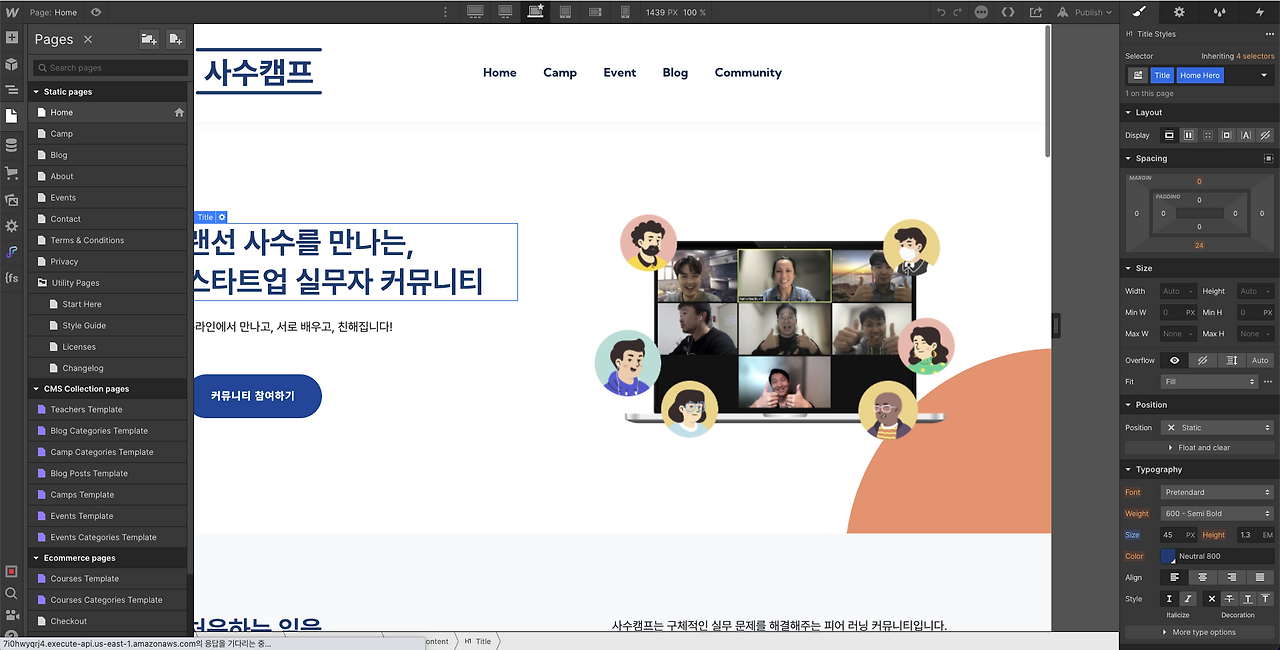Collapse the Layout section
Image resolution: width=1280 pixels, height=650 pixels.
point(1149,112)
